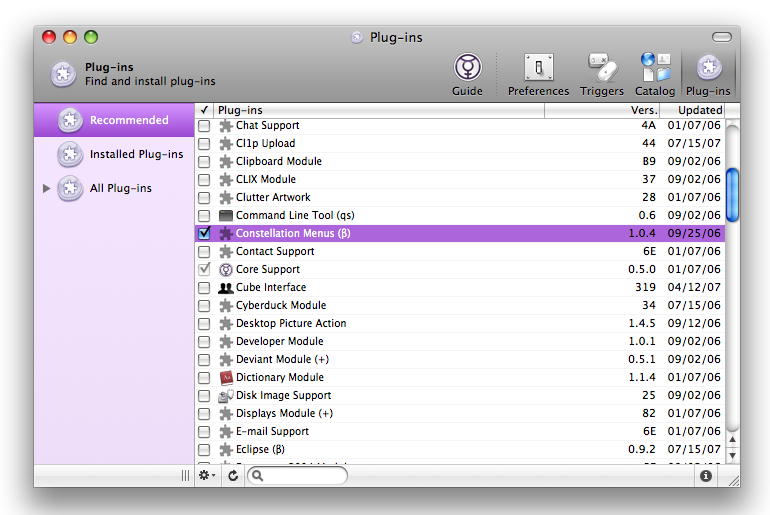Click the Installed Plug-ins sidebar icon
The image size is (770, 515).
70,154
